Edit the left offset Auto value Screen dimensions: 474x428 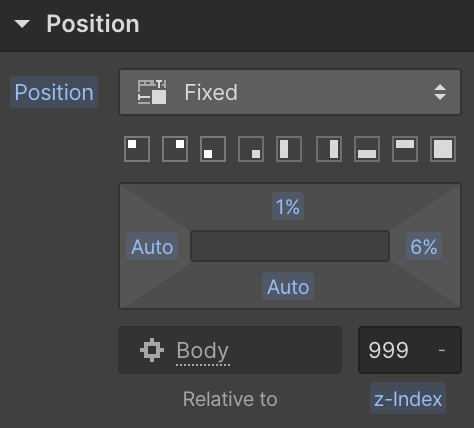(x=152, y=246)
